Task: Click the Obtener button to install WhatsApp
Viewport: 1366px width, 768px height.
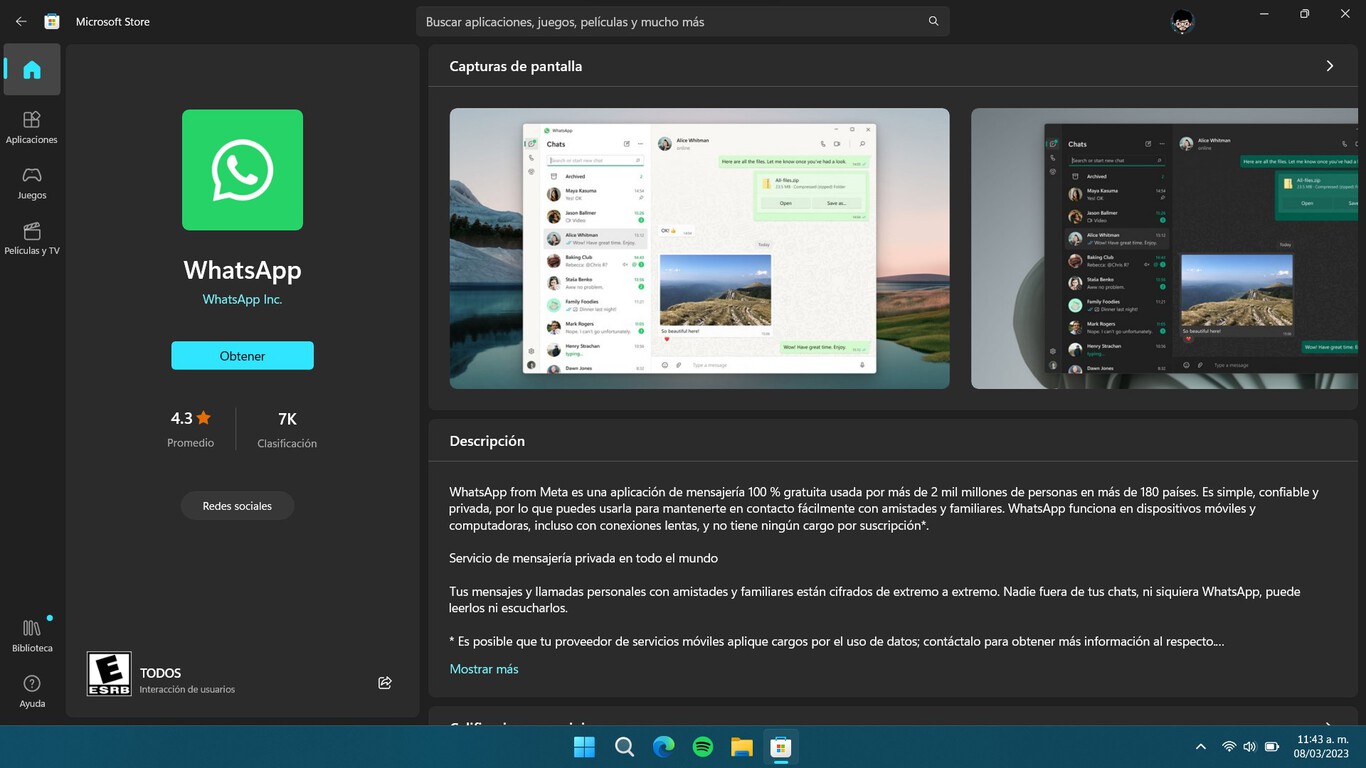Action: pos(242,355)
